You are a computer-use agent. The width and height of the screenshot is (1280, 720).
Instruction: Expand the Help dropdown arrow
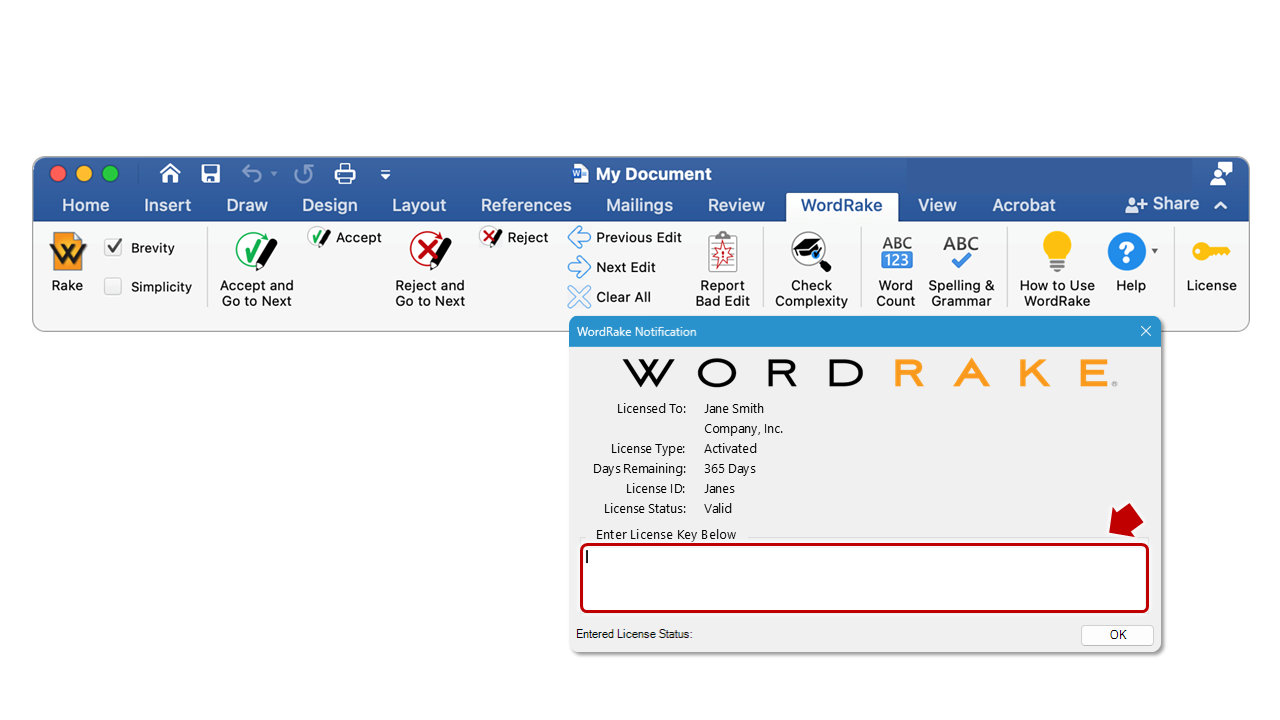coord(1155,251)
